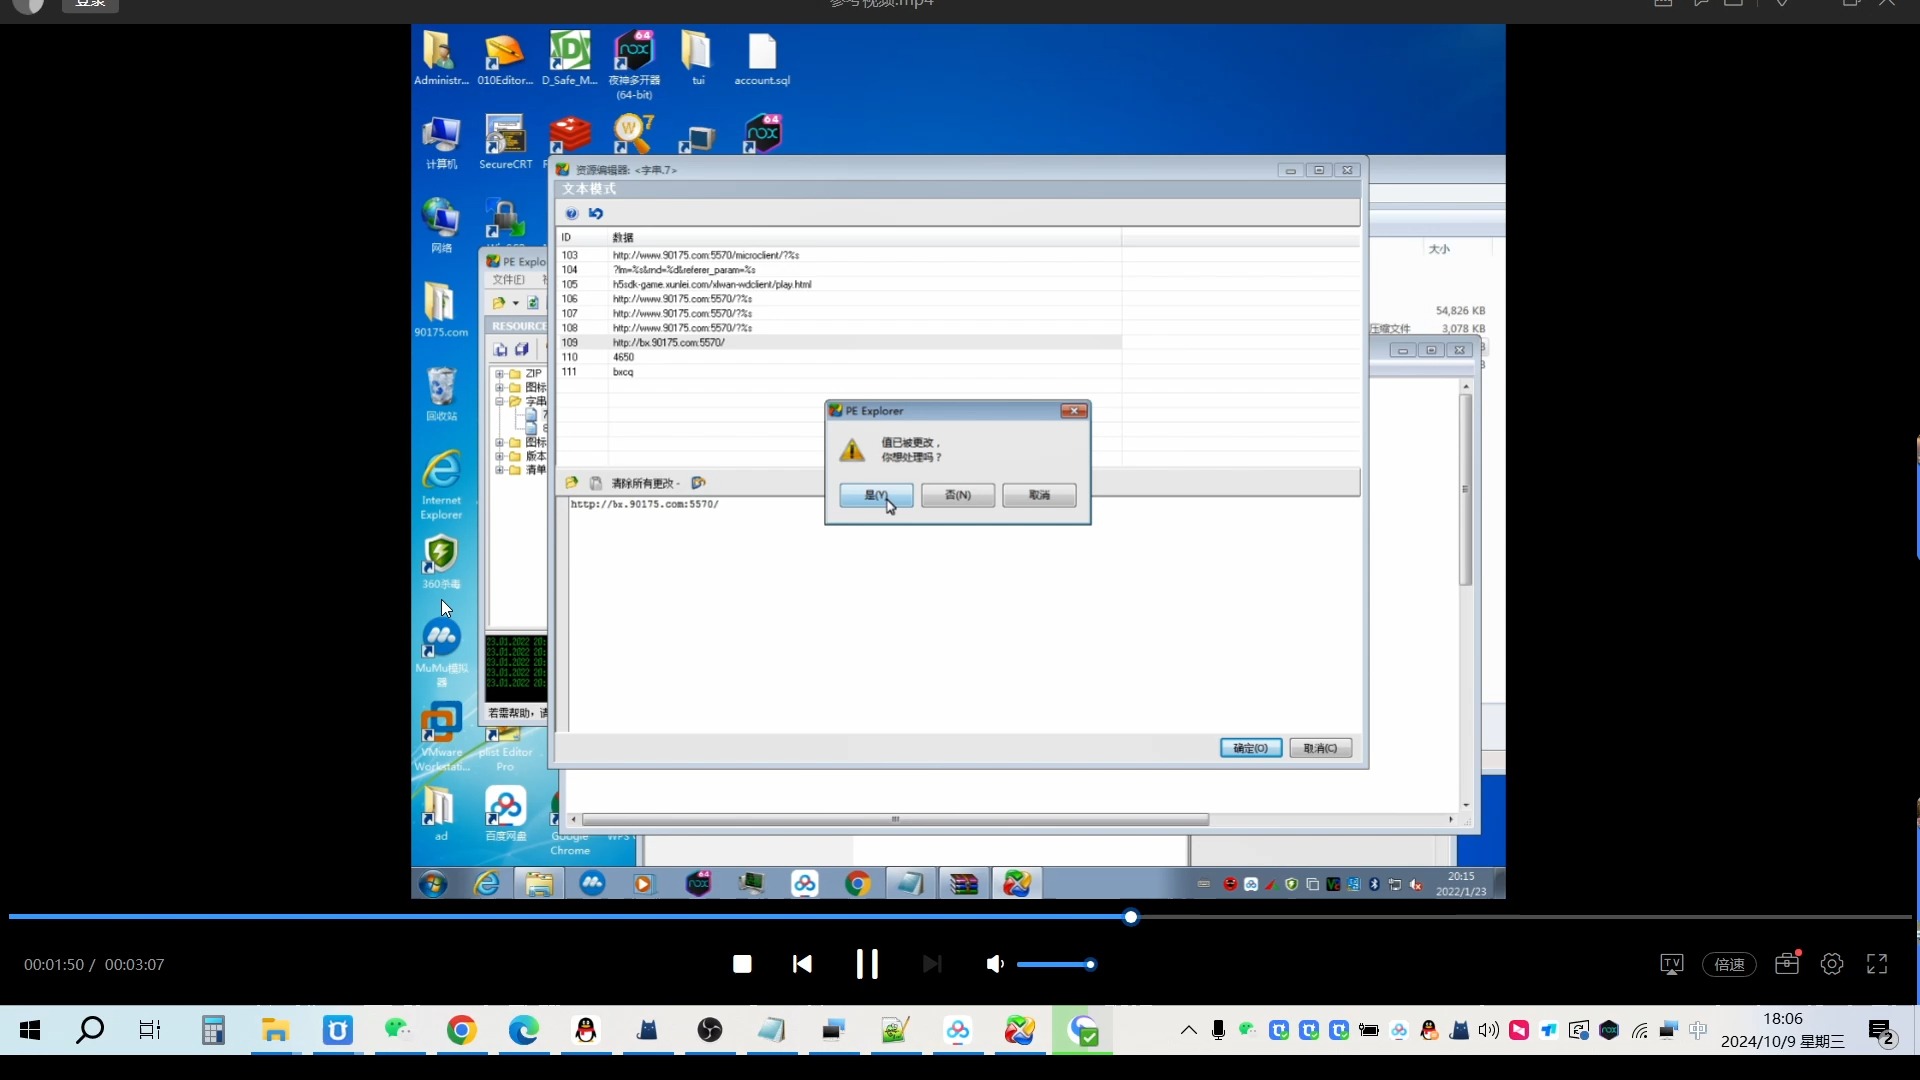Open the 夜神多开器 (64-bit) desktop icon

634,64
